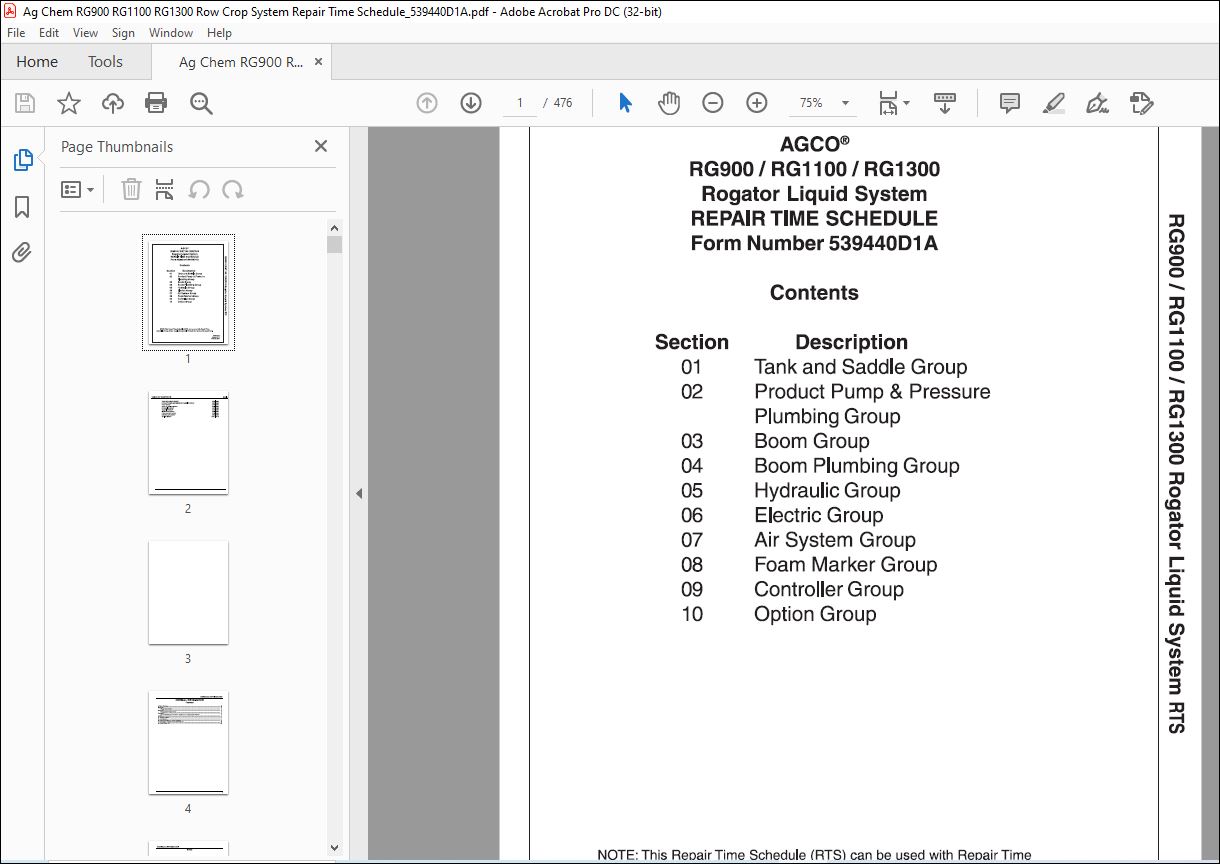The image size is (1220, 864).
Task: Rotate pages clockwise
Action: 233,189
